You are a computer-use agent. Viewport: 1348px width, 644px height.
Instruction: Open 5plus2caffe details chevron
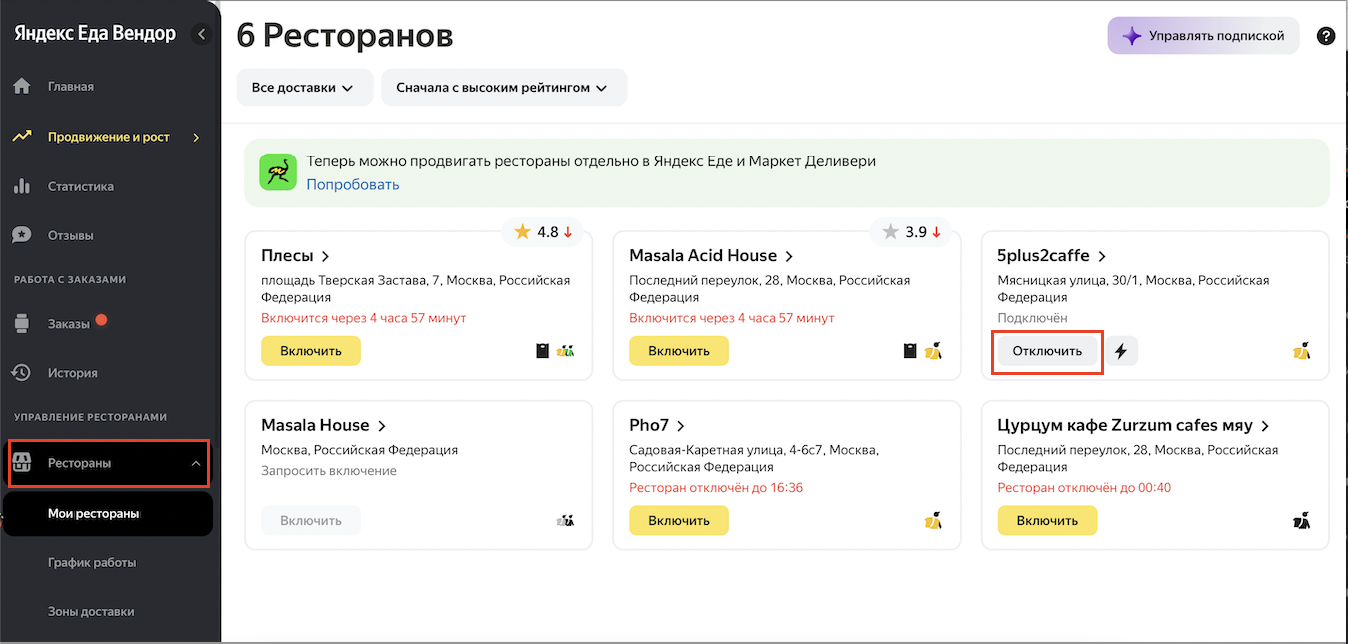(1102, 257)
